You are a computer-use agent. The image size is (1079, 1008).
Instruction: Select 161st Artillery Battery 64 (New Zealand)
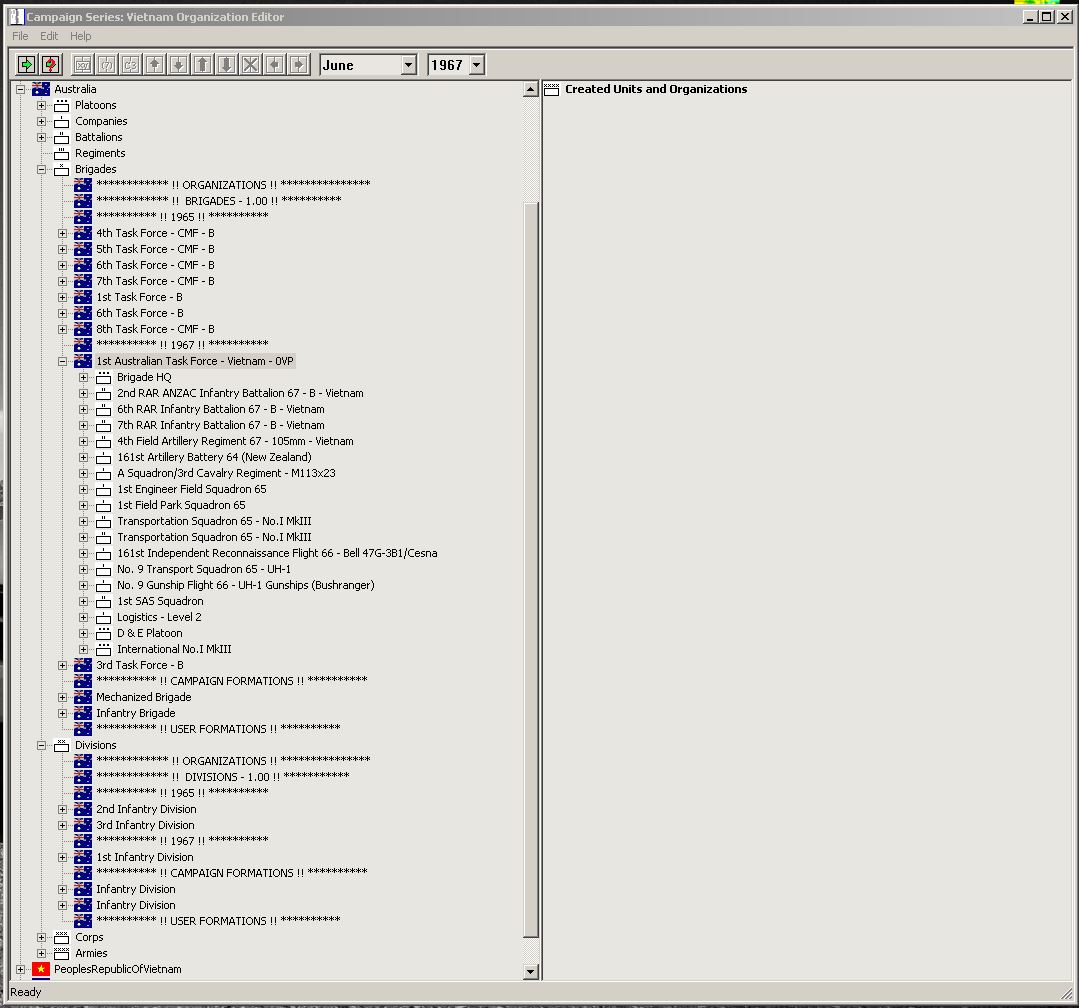tap(214, 457)
